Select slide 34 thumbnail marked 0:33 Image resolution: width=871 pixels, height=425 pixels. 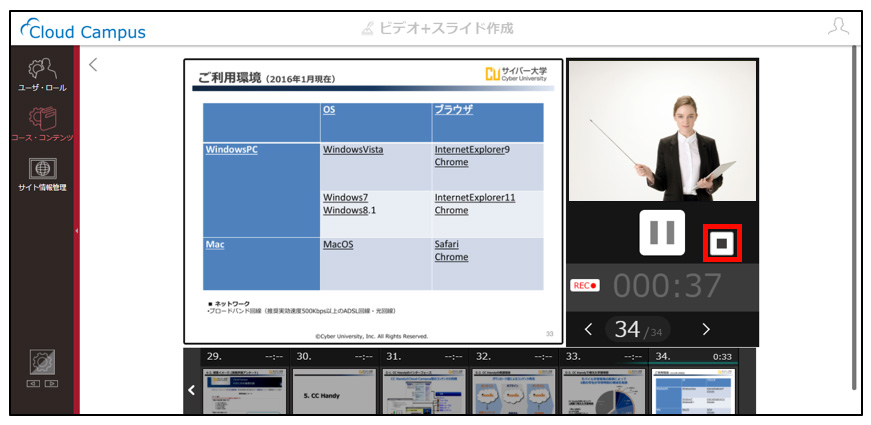(694, 391)
